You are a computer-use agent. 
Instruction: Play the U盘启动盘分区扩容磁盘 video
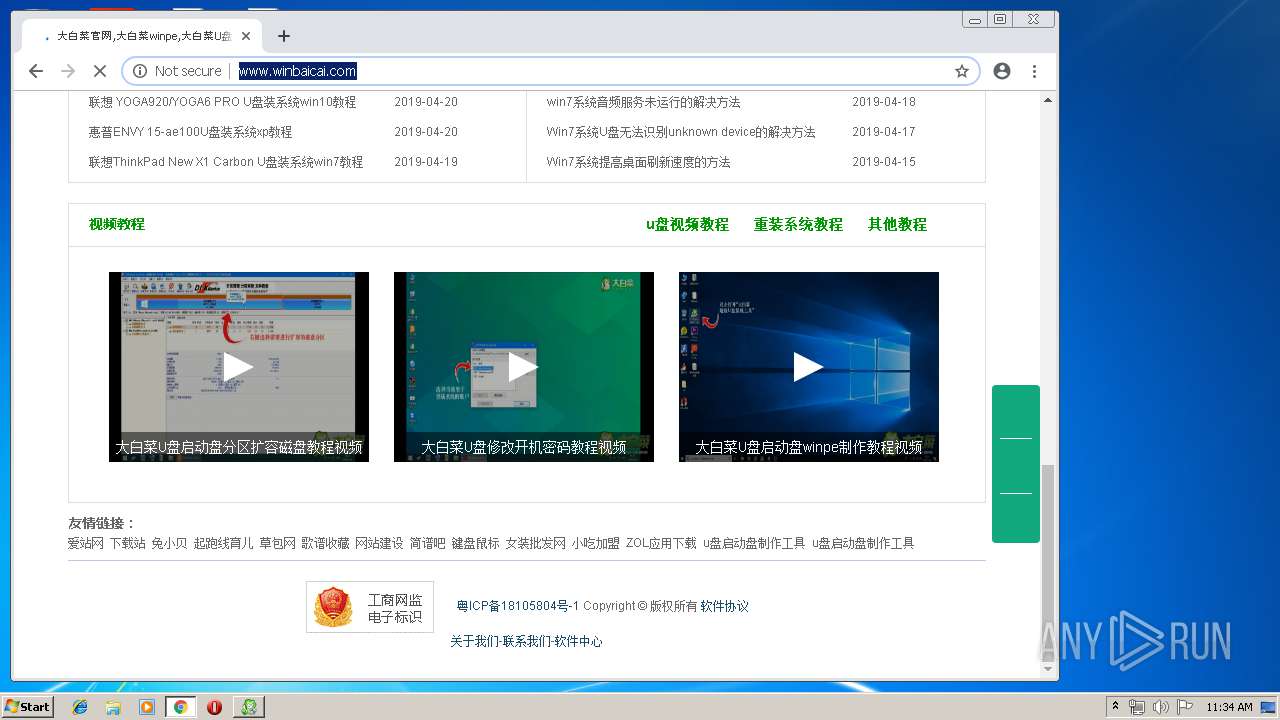click(x=238, y=367)
